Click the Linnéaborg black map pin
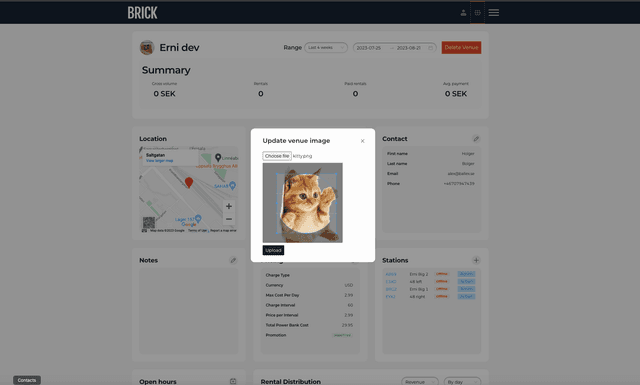 (218, 158)
